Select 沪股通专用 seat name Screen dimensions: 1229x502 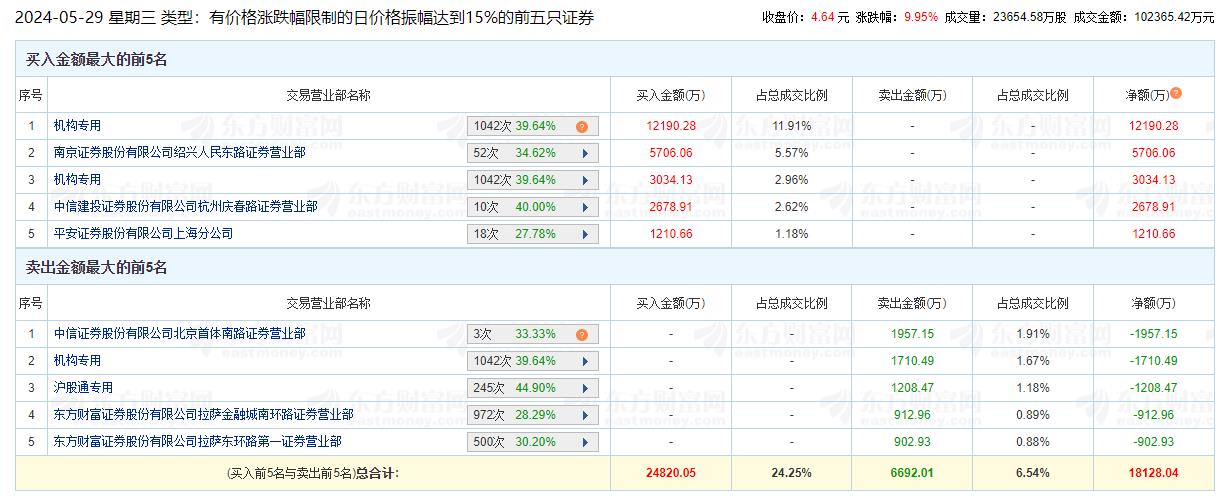(83, 388)
